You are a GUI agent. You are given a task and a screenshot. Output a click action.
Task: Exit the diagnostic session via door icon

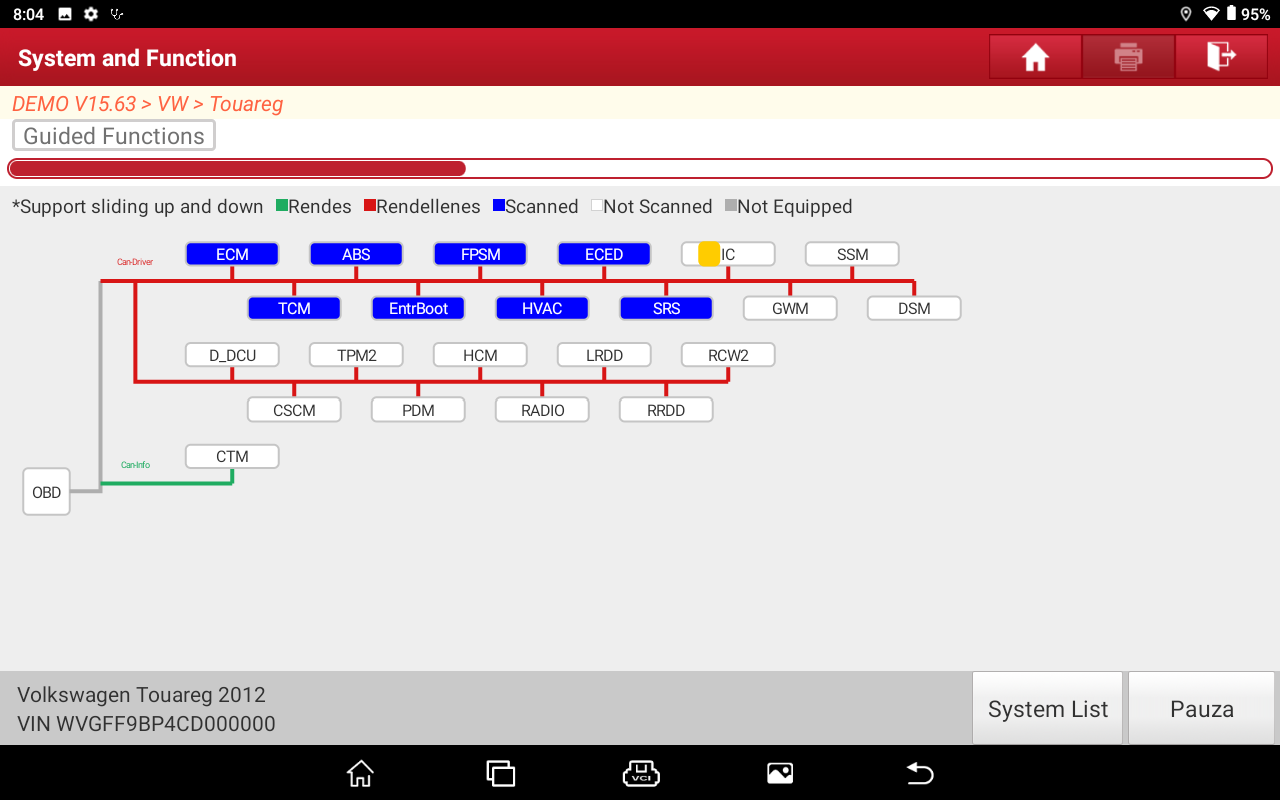pos(1221,57)
